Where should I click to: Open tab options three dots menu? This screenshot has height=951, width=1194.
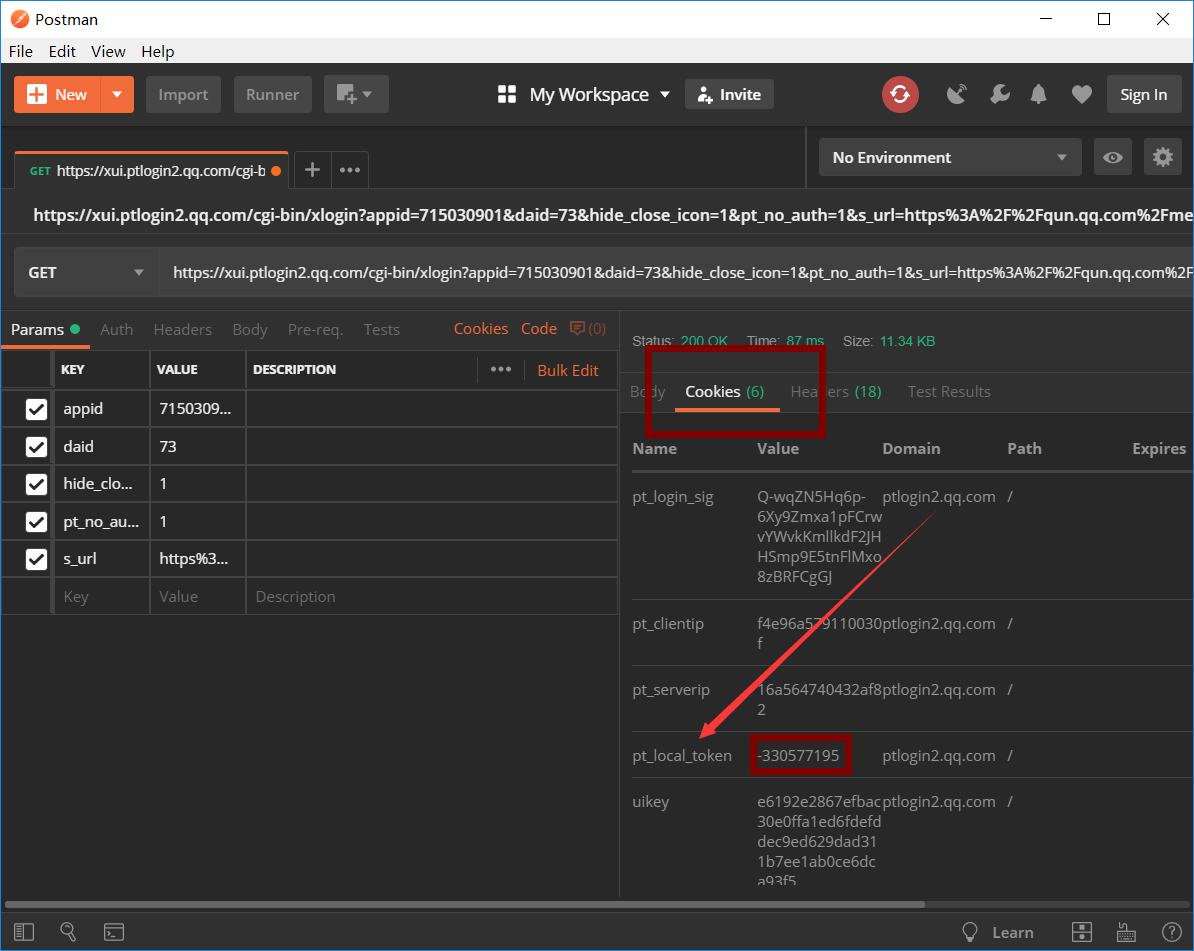pos(350,170)
